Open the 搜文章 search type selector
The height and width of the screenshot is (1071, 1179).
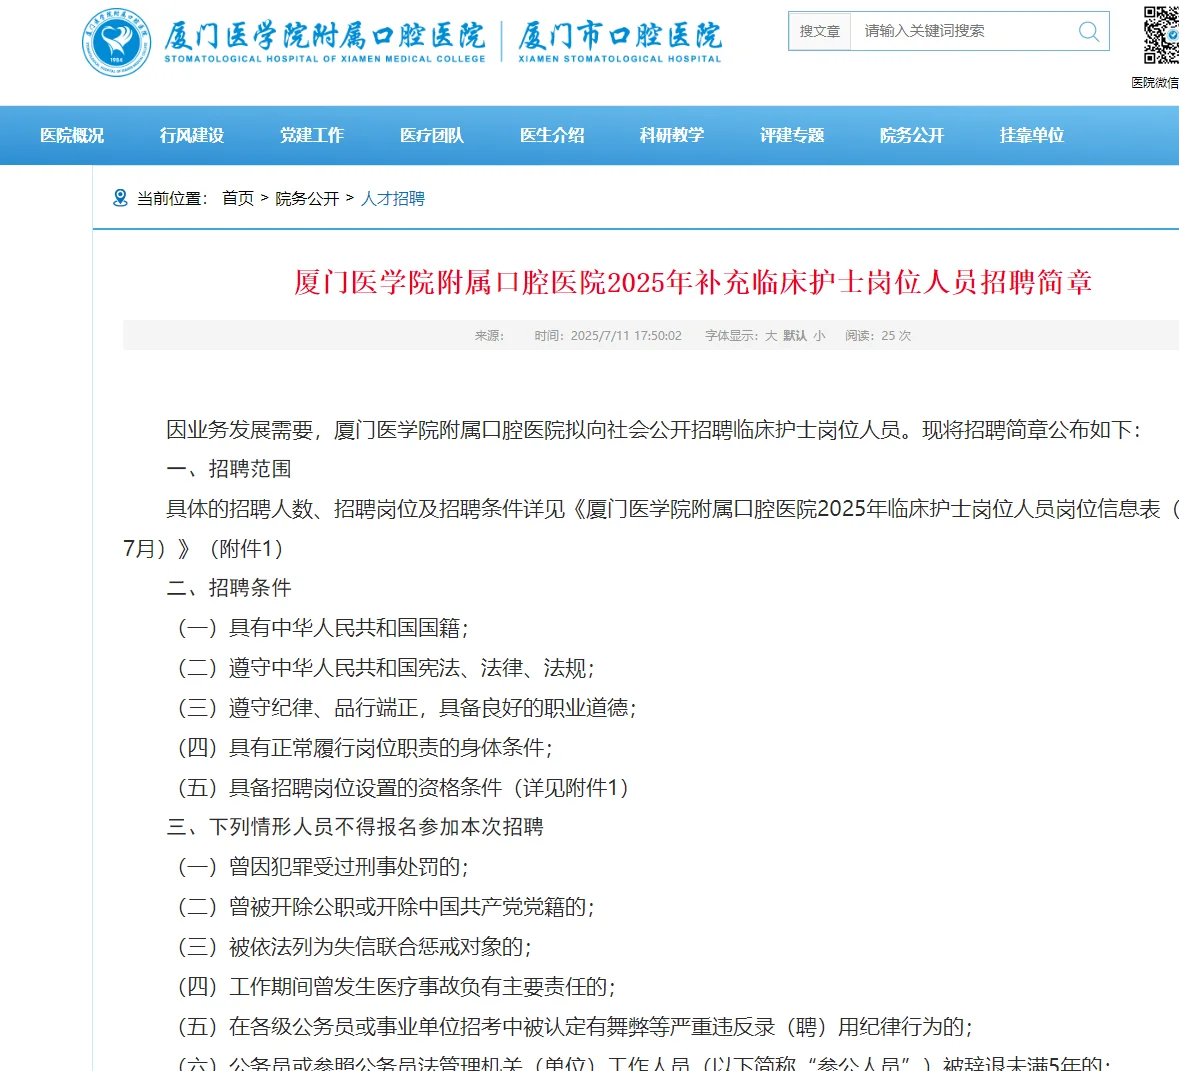pos(820,31)
